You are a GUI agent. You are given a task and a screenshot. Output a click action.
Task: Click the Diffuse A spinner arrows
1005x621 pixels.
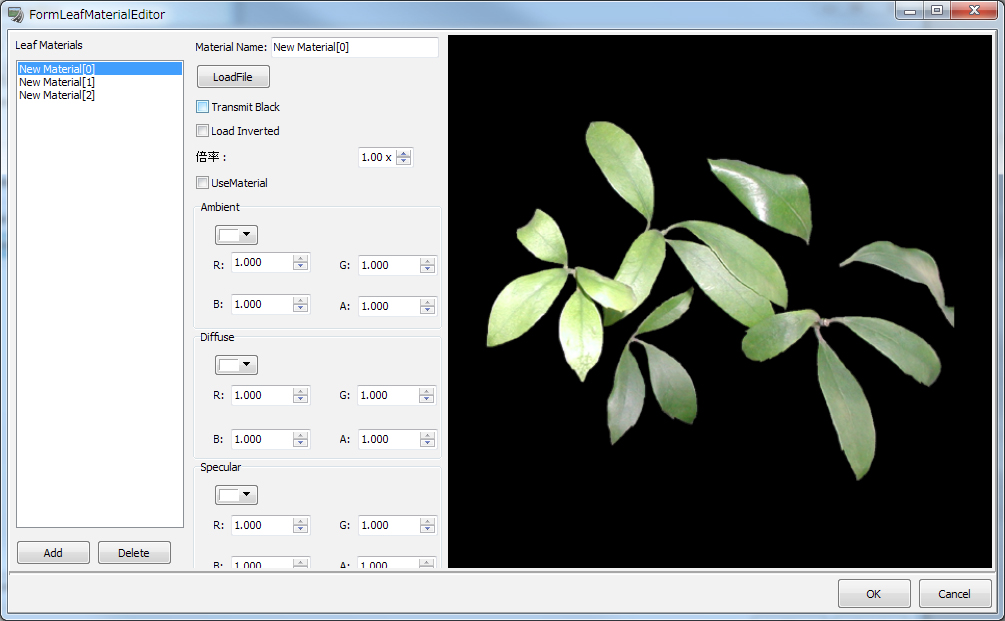click(x=428, y=439)
